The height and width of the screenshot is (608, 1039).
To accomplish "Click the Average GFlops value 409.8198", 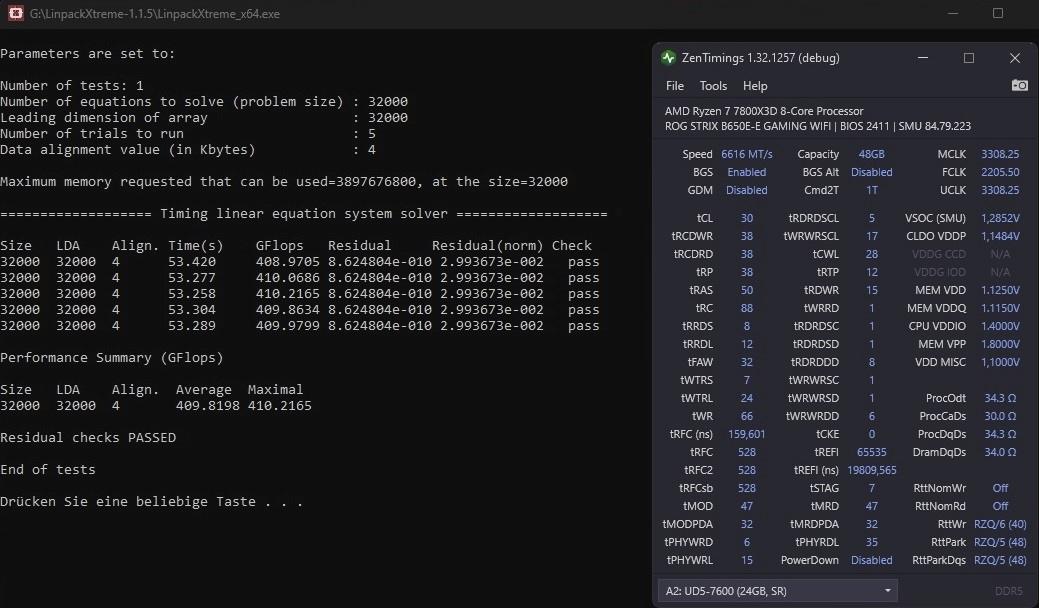I will point(207,405).
